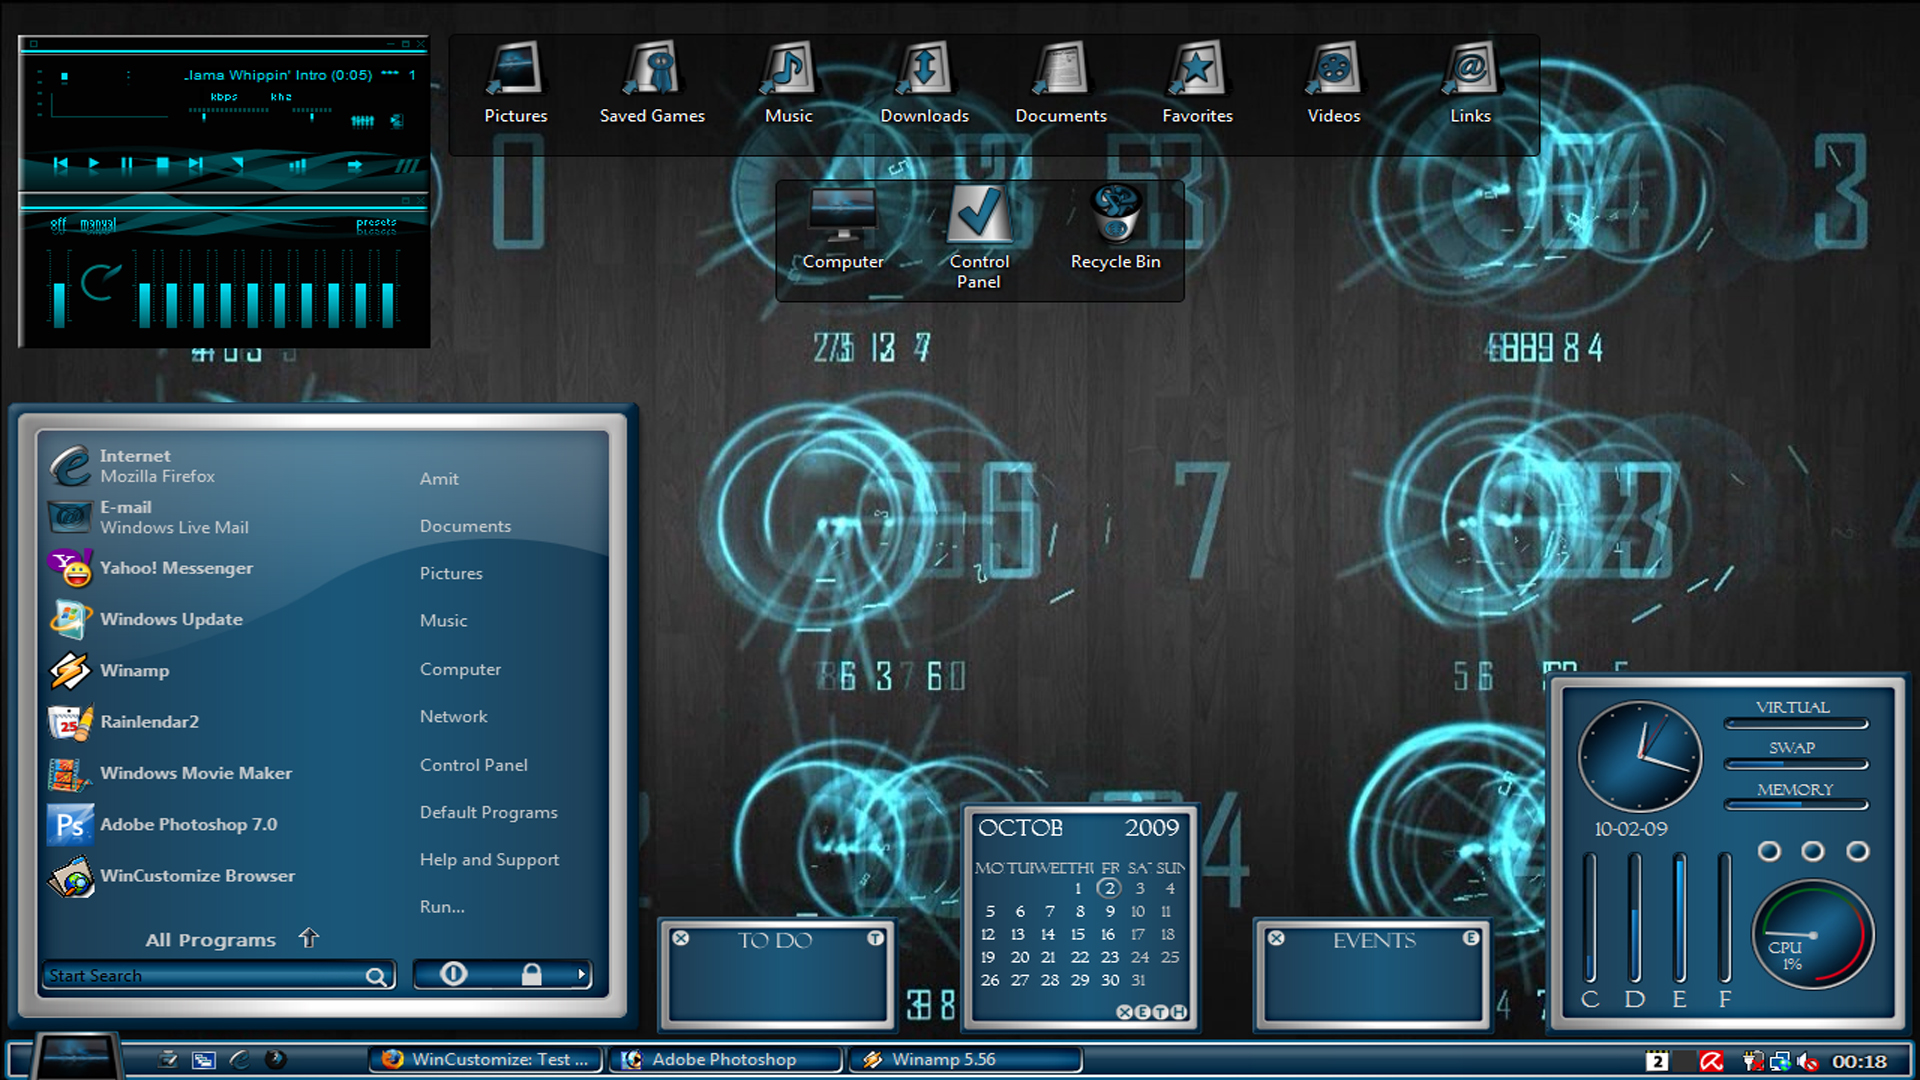Screen dimensions: 1920x1080
Task: Select Run... in Start menu
Action: click(442, 907)
